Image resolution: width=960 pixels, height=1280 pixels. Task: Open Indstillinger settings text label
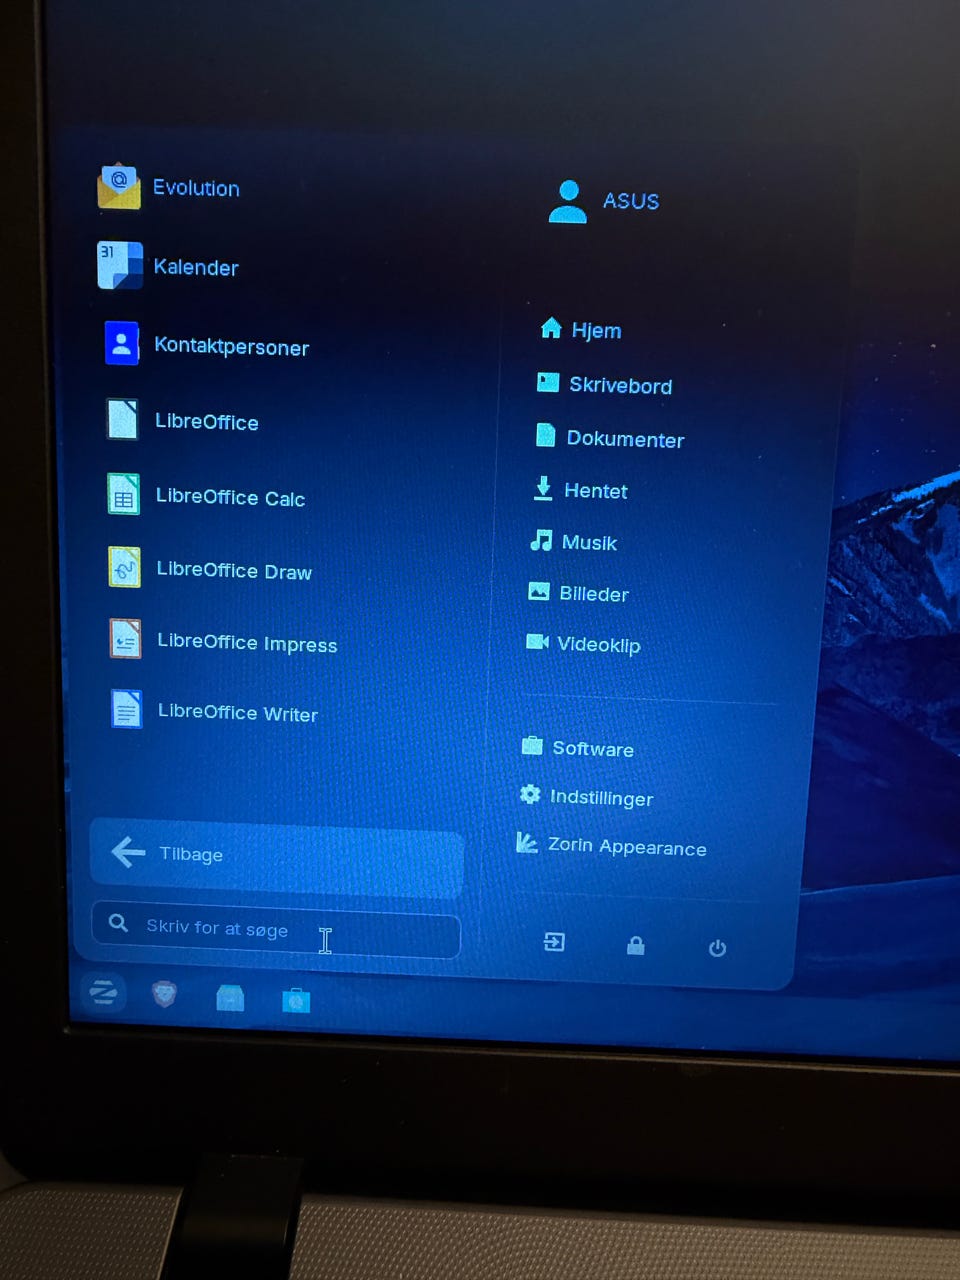pos(601,797)
